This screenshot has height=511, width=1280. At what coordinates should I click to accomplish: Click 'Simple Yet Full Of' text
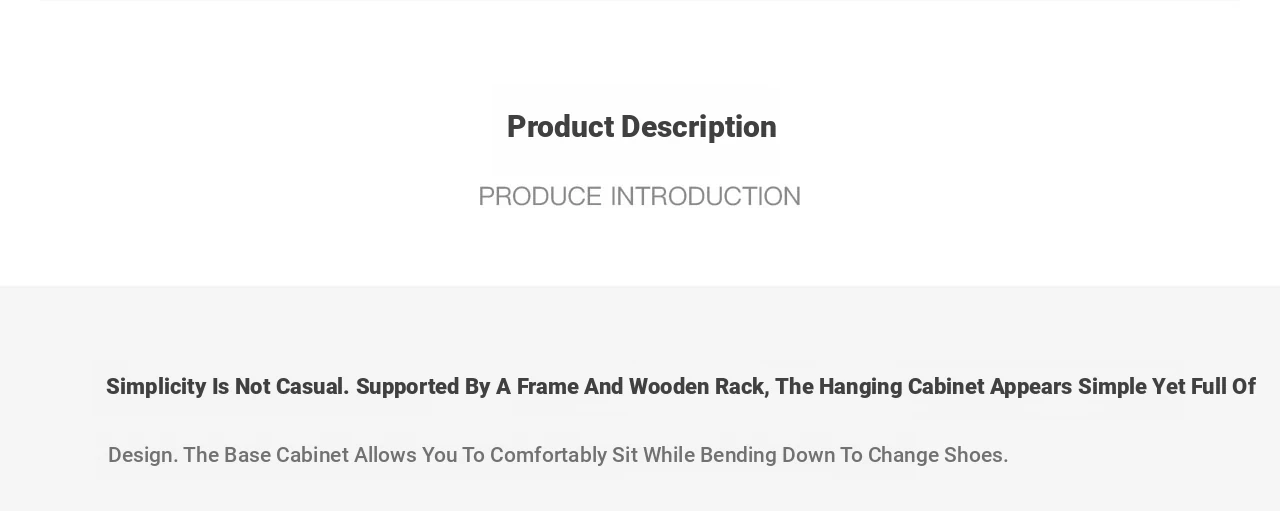1167,387
